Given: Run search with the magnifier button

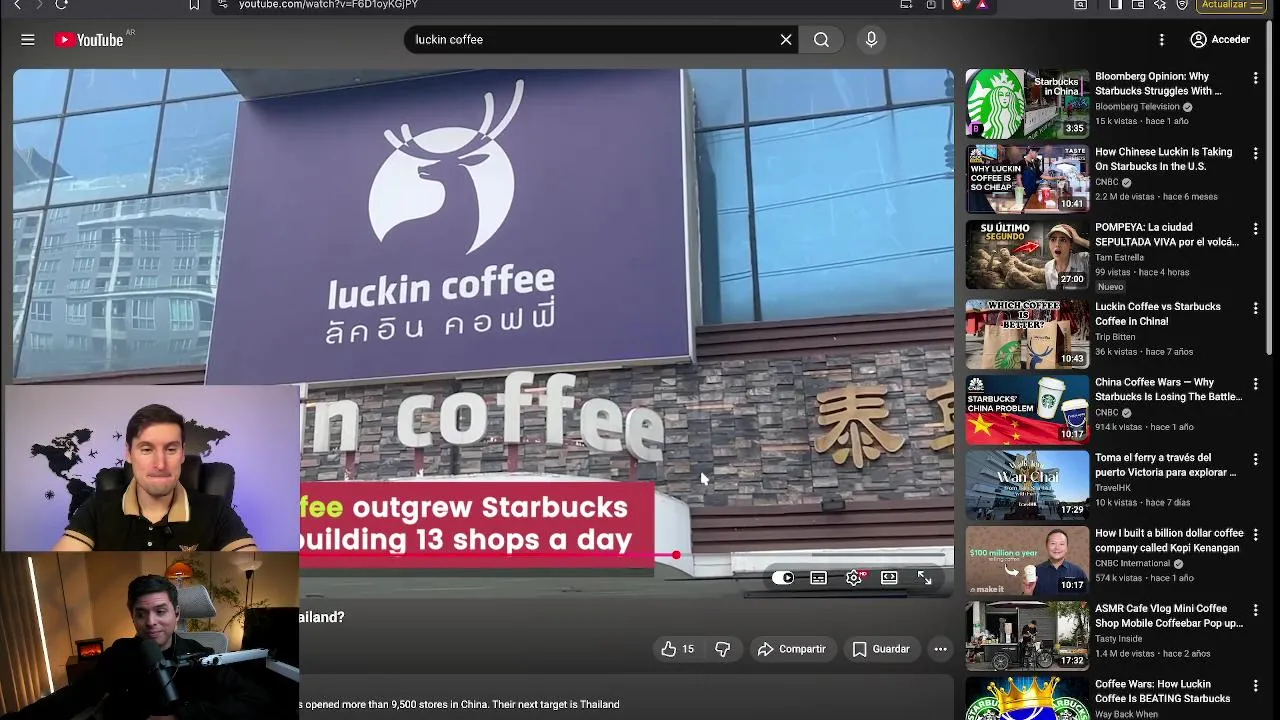Looking at the screenshot, I should (821, 40).
